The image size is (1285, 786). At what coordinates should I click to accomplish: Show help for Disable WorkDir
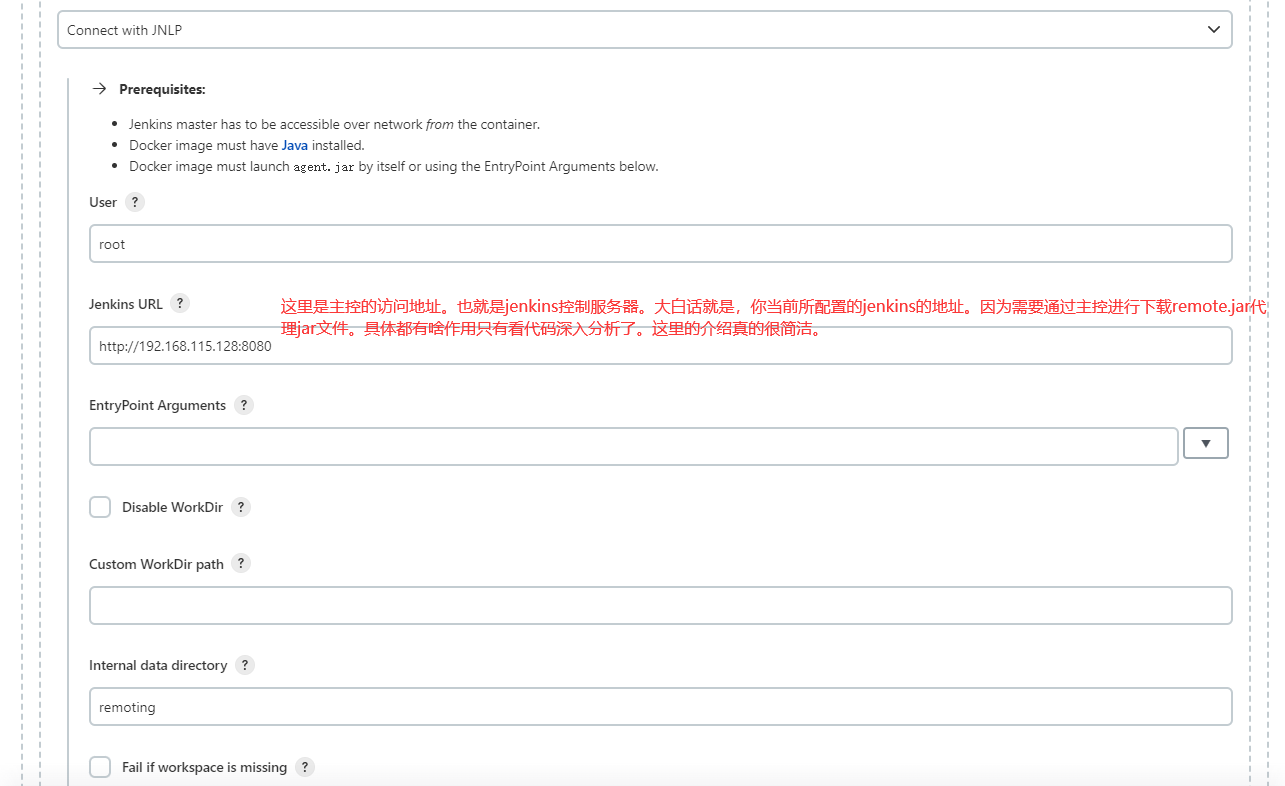pyautogui.click(x=241, y=507)
